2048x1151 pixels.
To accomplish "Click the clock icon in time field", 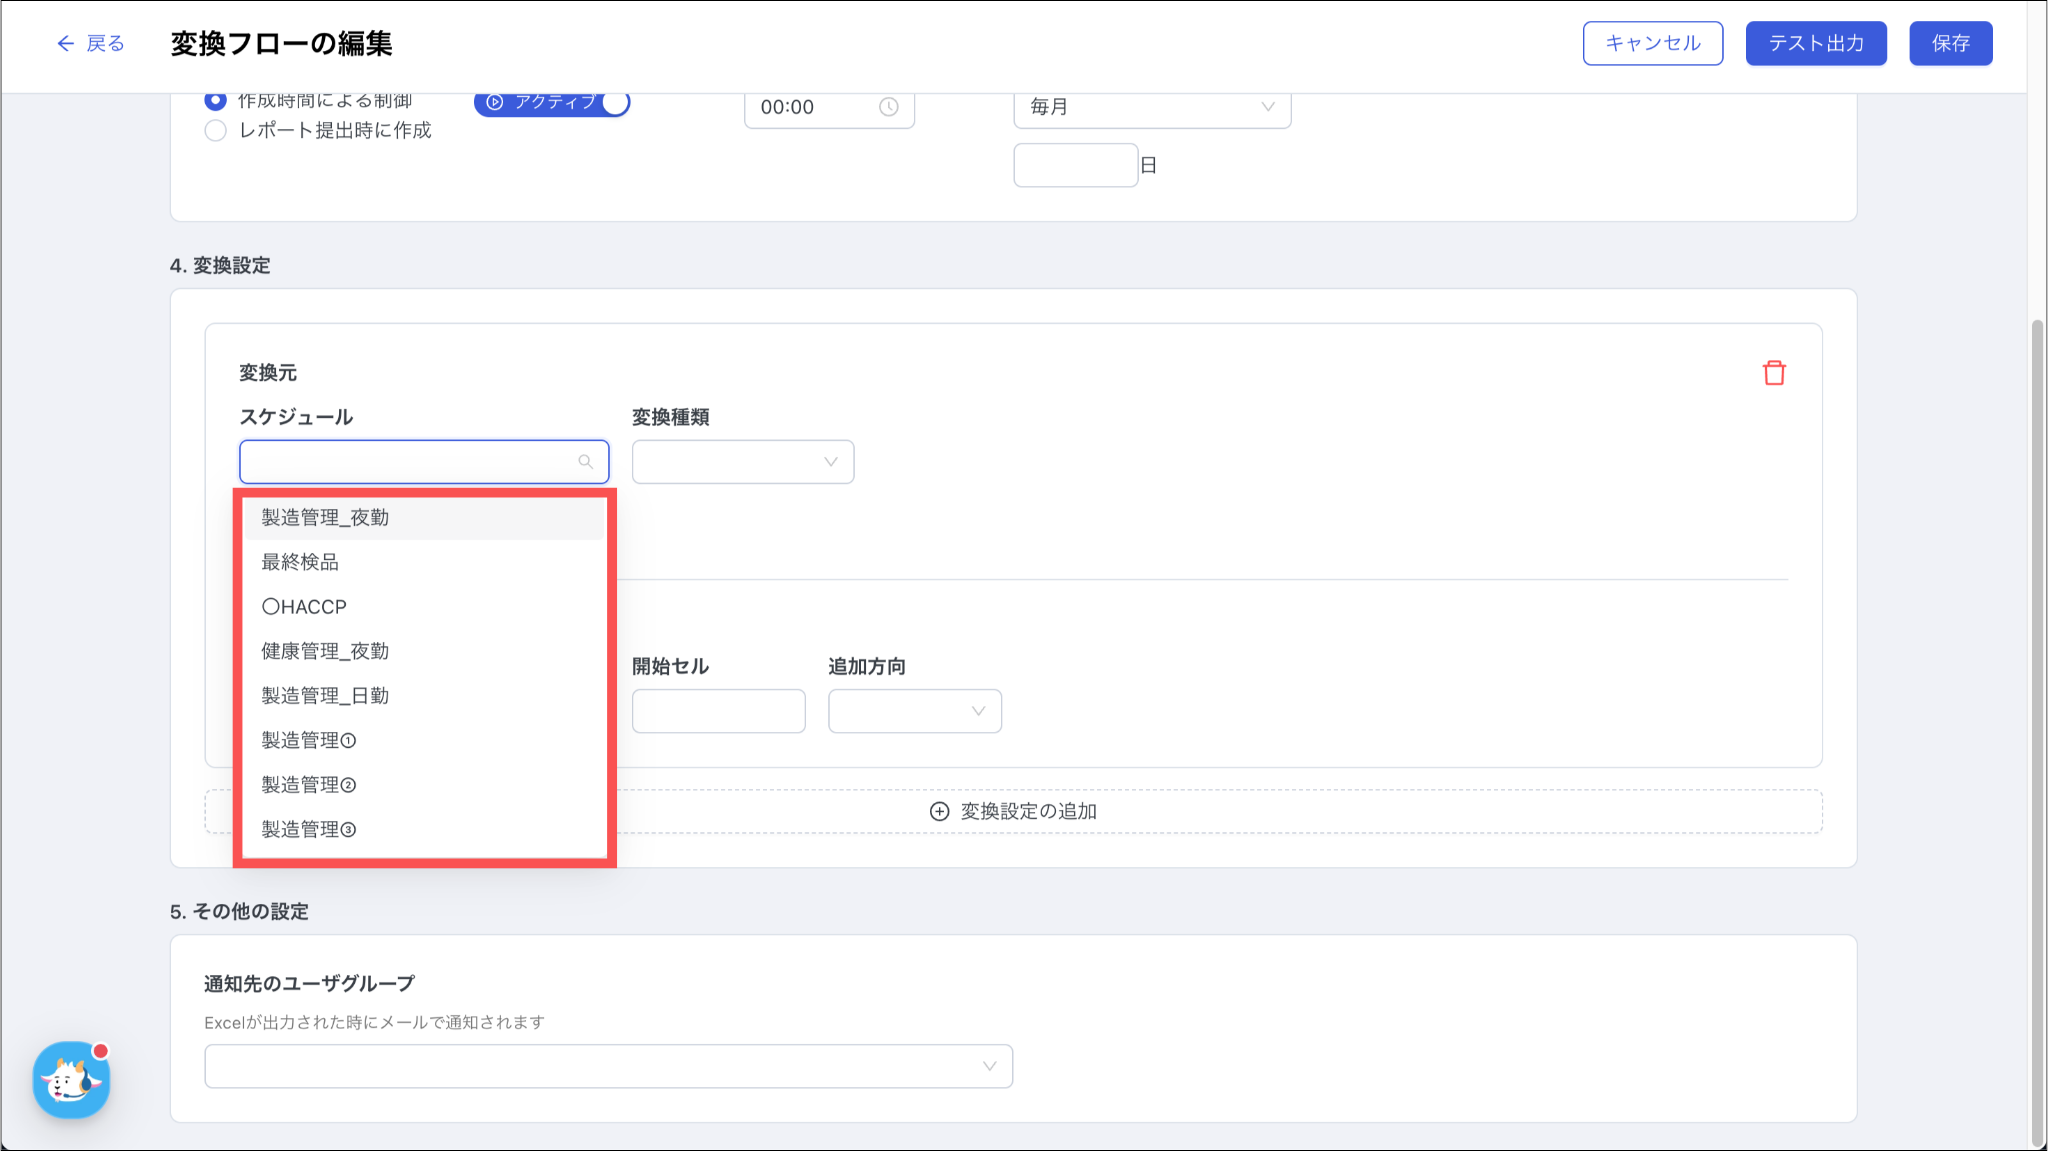I will 888,107.
